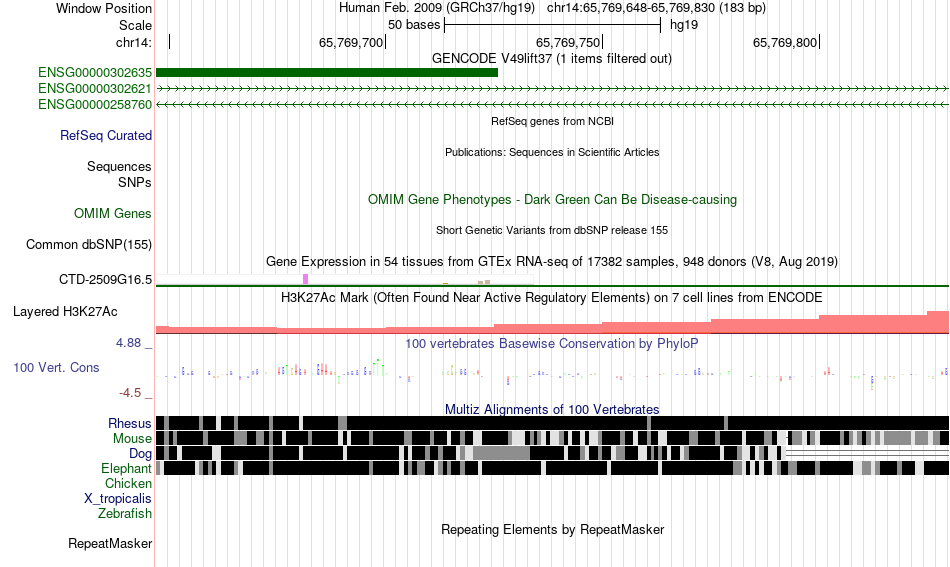This screenshot has height=567, width=950.
Task: Click the Rhesus alignment block row
Action: pos(553,423)
